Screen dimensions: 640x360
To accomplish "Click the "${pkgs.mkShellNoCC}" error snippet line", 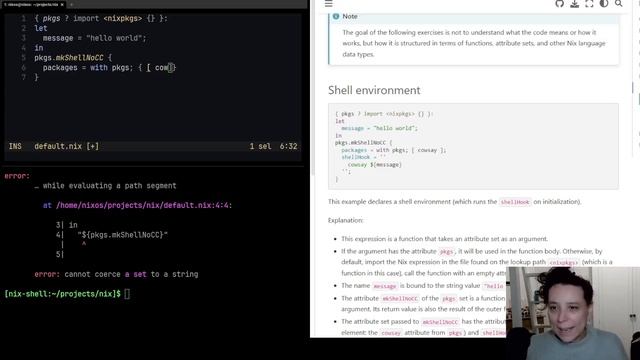I will point(122,235).
